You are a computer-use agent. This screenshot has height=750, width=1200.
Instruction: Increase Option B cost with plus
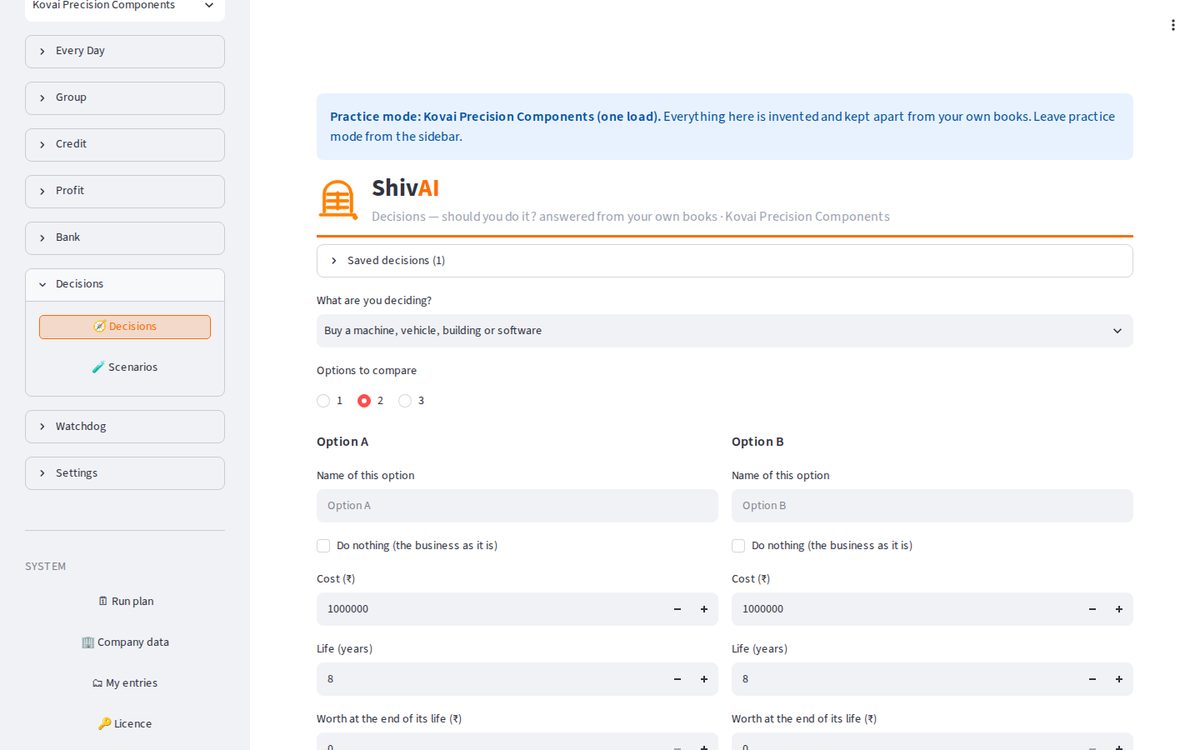[x=1119, y=609]
